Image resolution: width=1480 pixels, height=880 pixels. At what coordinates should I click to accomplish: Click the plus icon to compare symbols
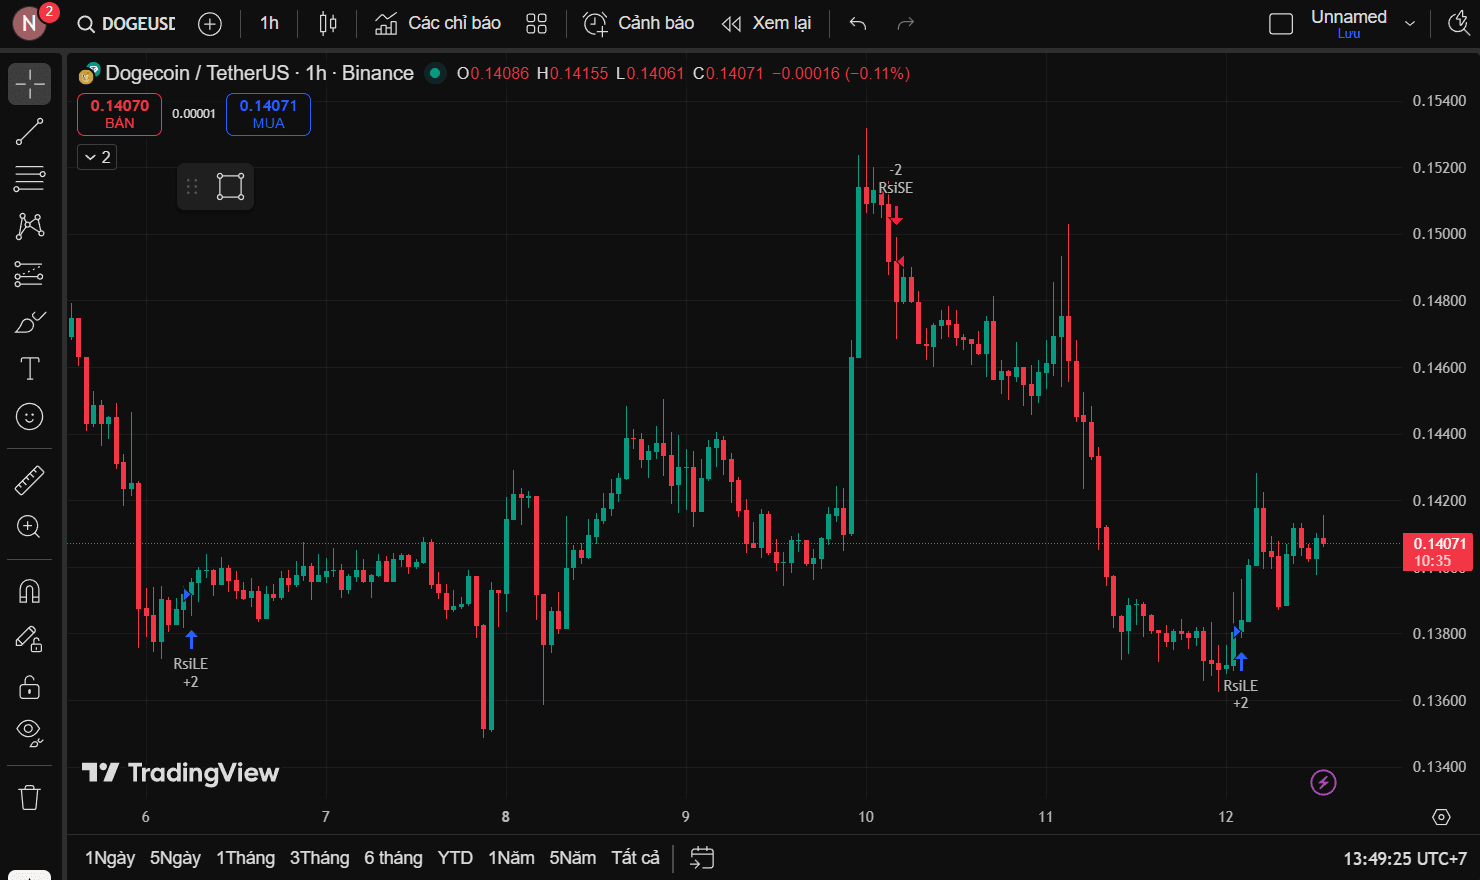click(x=210, y=24)
